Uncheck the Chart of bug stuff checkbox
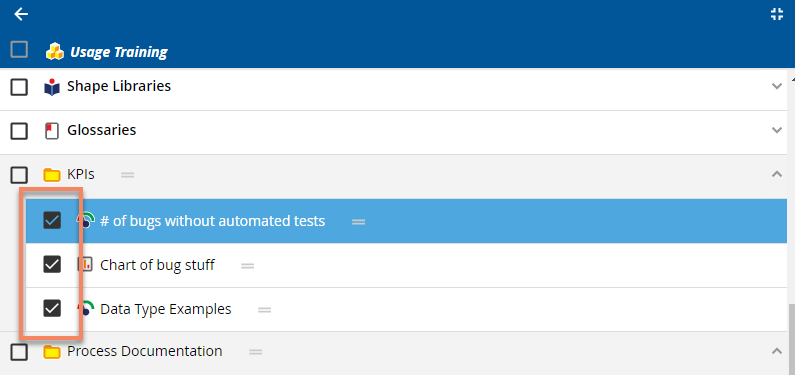Viewport: 795px width, 375px height. pos(52,264)
